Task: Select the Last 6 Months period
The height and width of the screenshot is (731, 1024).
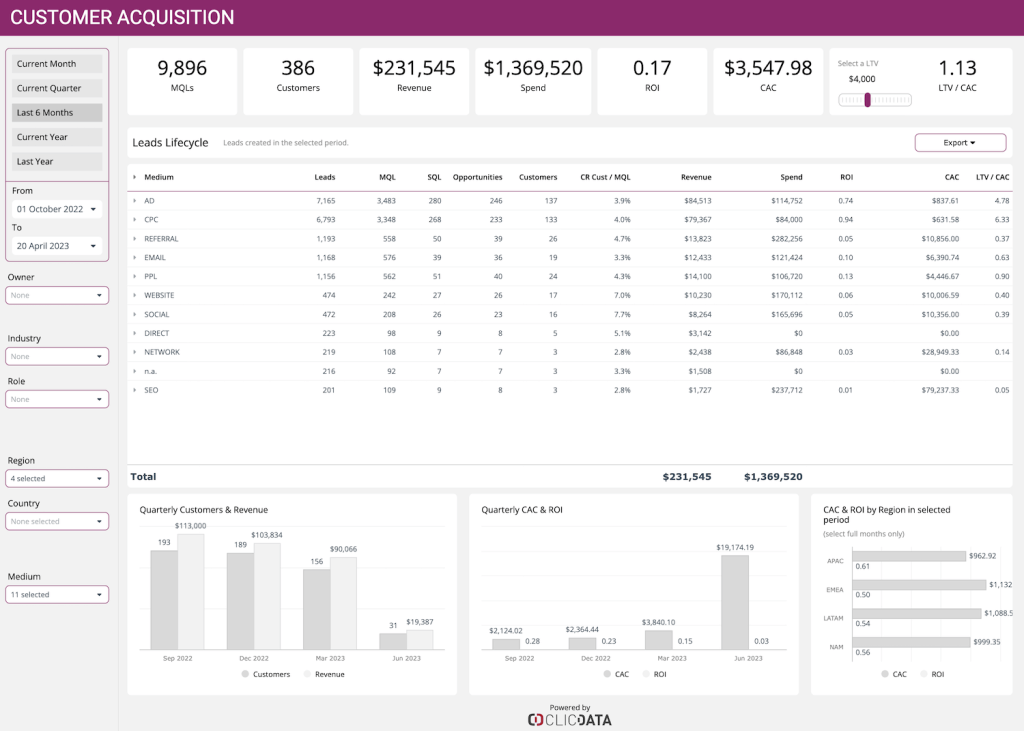Action: coord(57,112)
